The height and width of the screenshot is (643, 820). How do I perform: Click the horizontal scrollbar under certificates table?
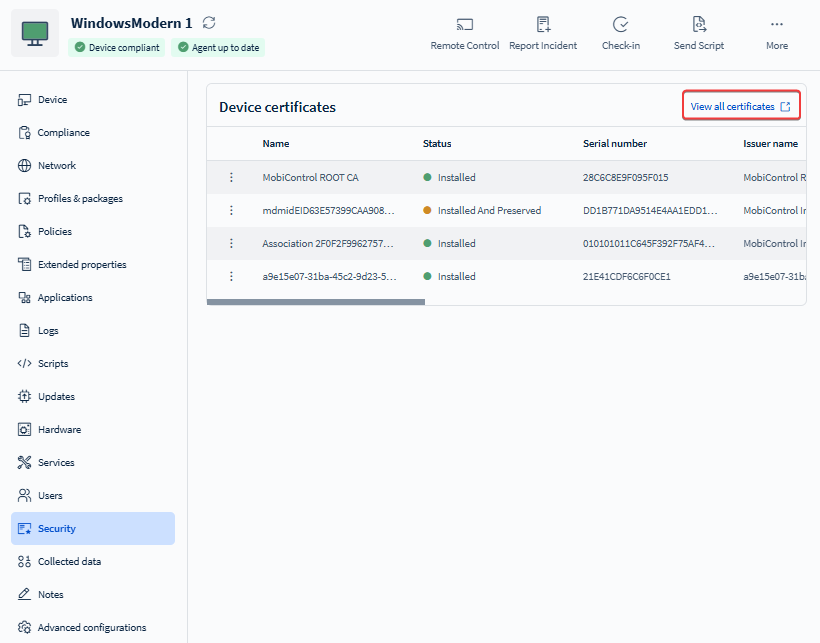pyautogui.click(x=316, y=301)
